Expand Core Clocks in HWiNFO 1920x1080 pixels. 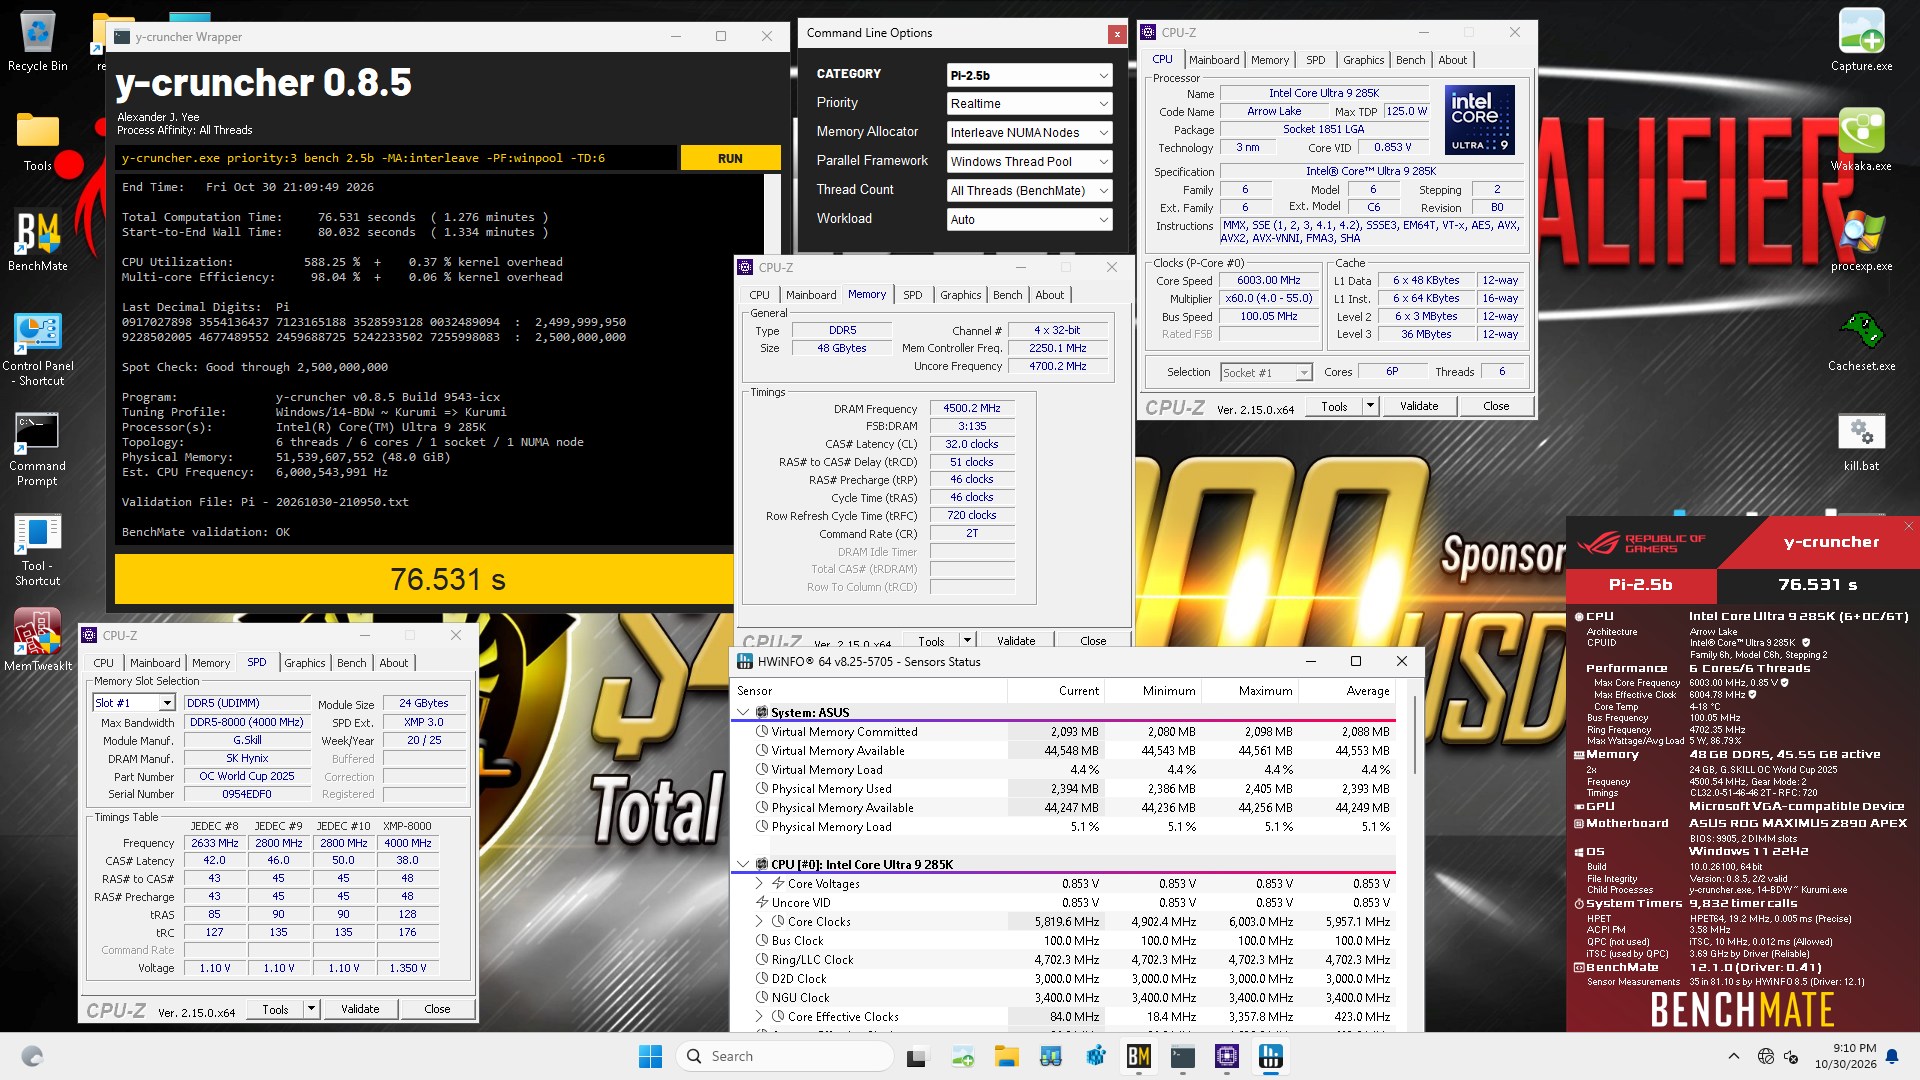pos(759,922)
